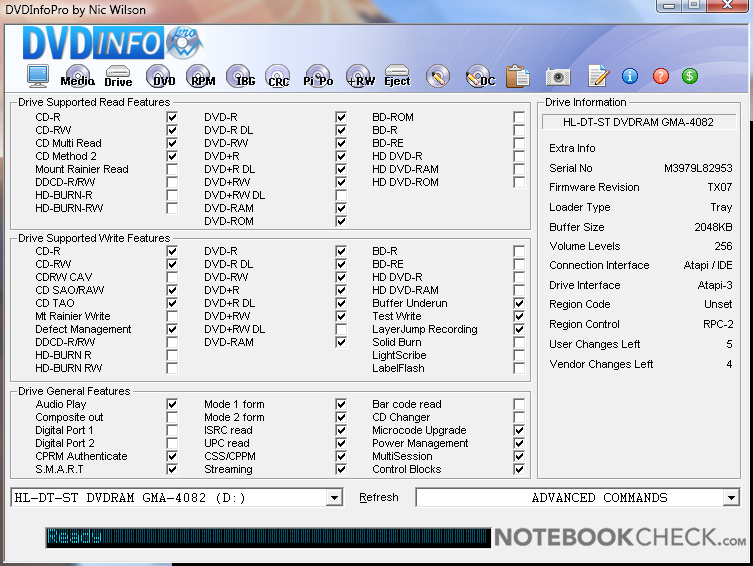Toggle Bar code read checkbox

[x=519, y=404]
